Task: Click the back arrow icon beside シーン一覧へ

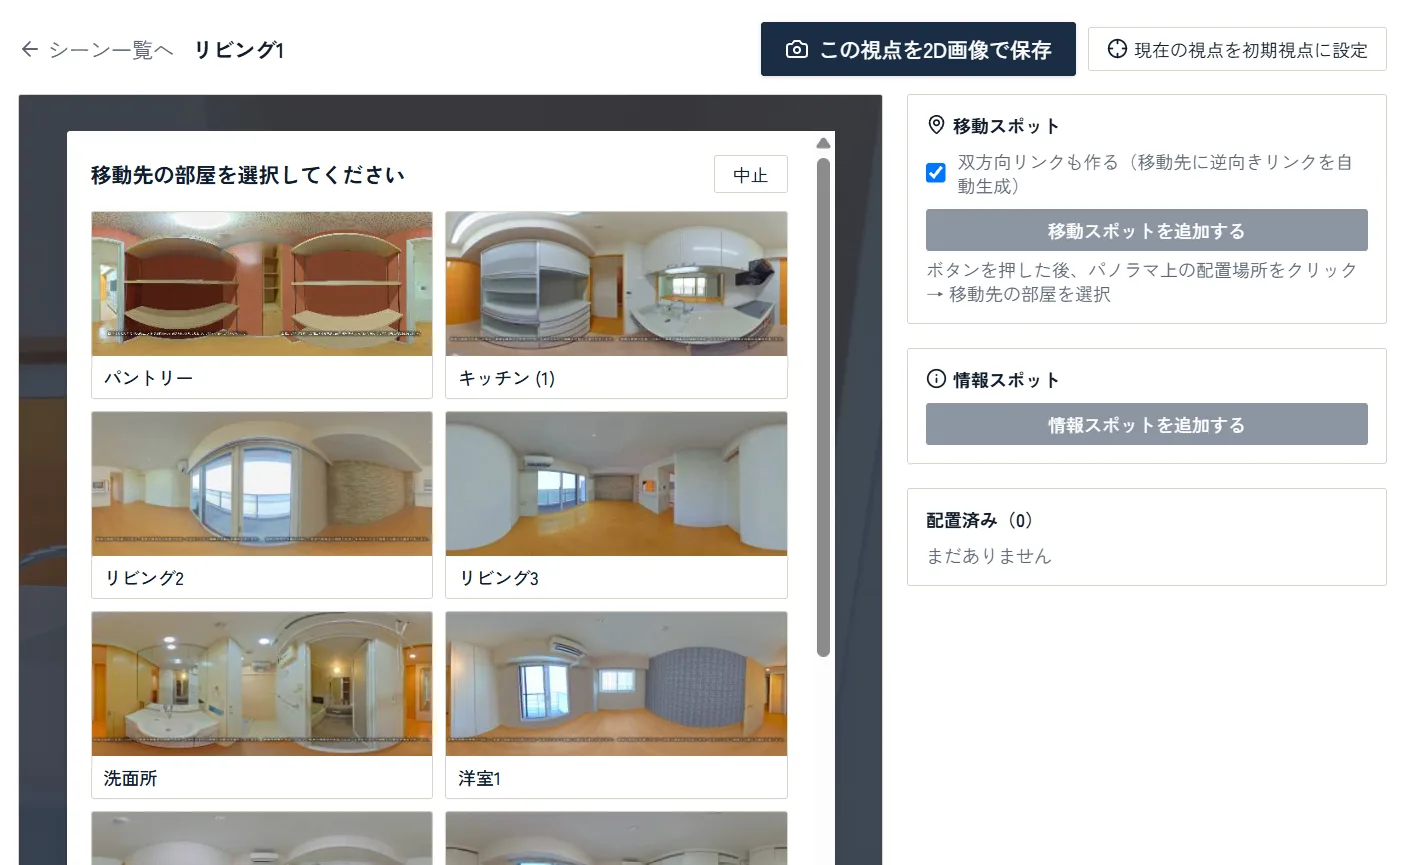Action: [x=30, y=49]
